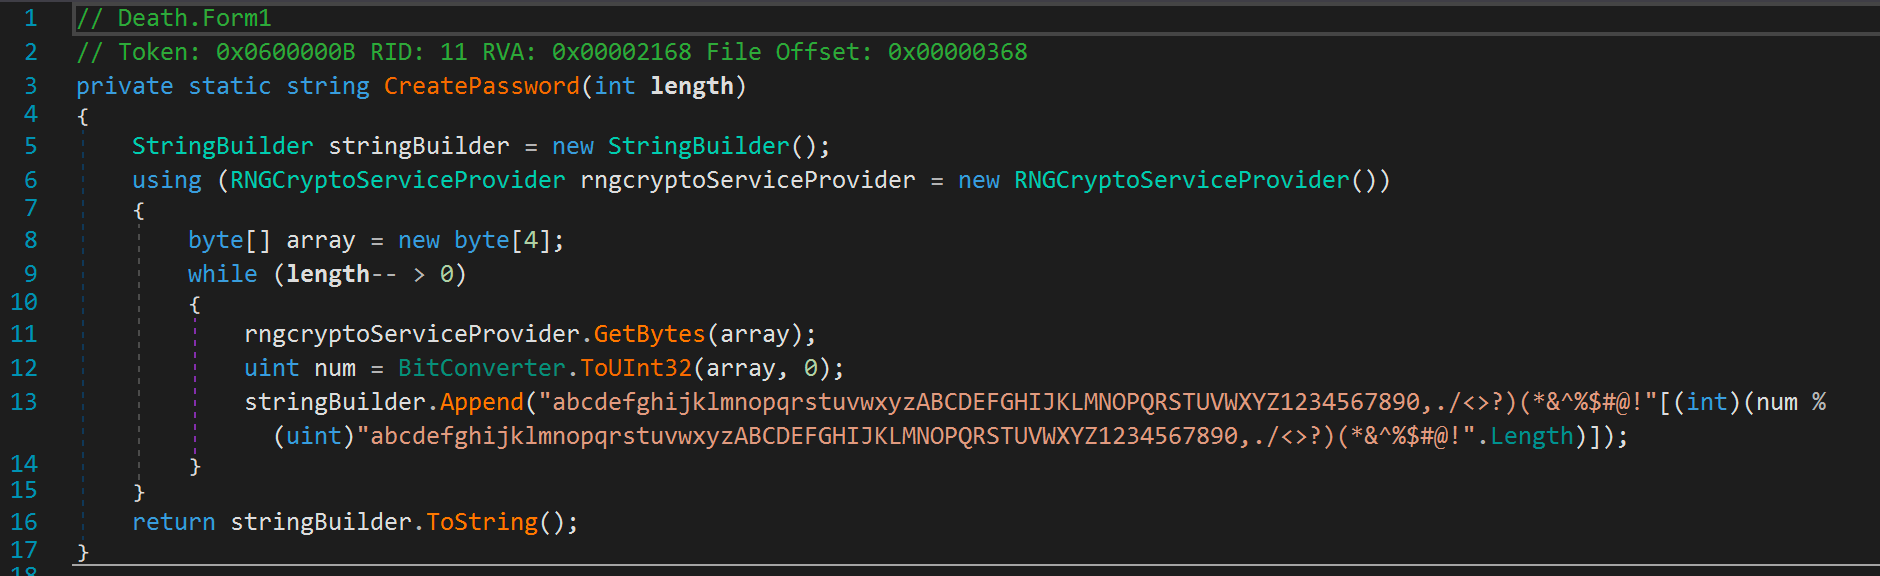Click the while keyword
This screenshot has height=576, width=1880.
pyautogui.click(x=222, y=274)
